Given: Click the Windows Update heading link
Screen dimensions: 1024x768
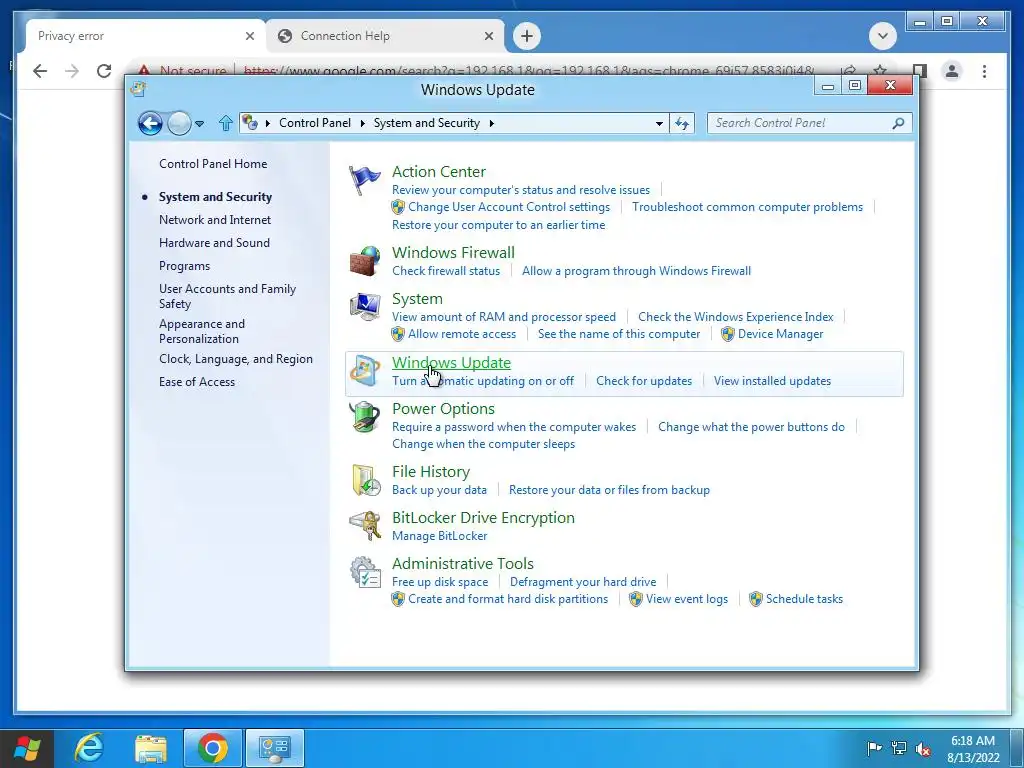Looking at the screenshot, I should [x=451, y=362].
